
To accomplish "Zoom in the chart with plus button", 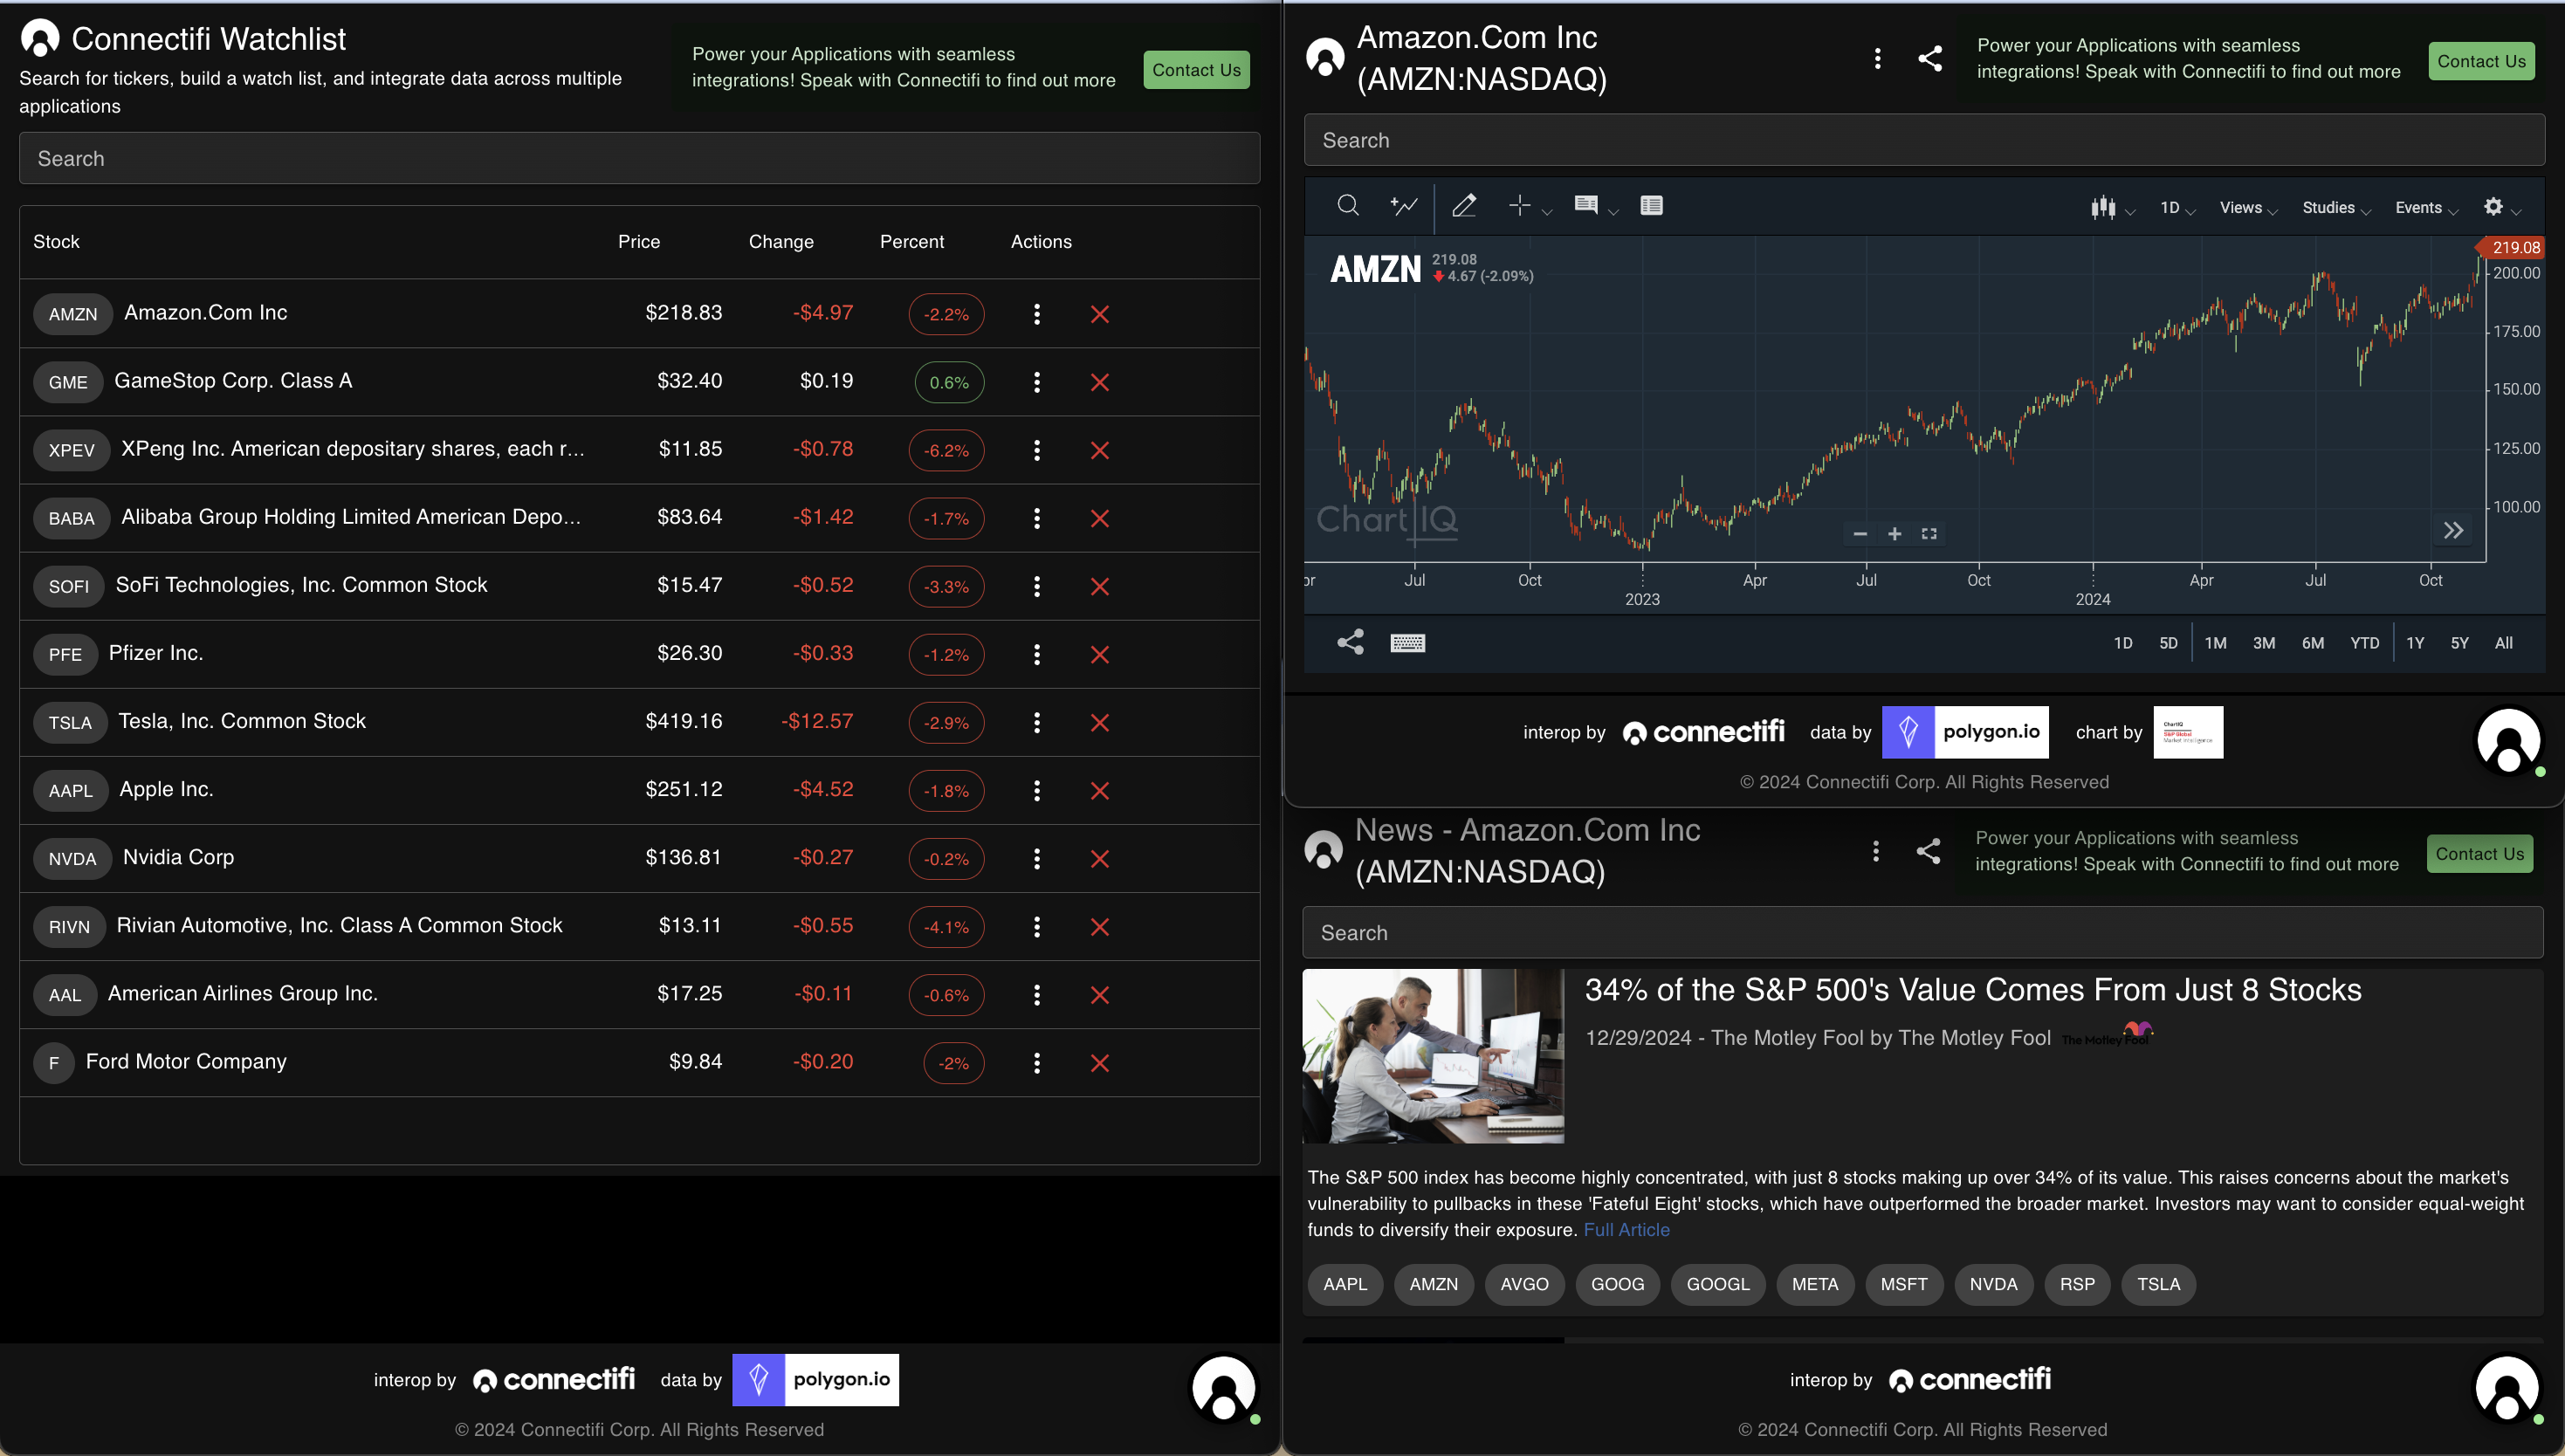I will click(1894, 534).
